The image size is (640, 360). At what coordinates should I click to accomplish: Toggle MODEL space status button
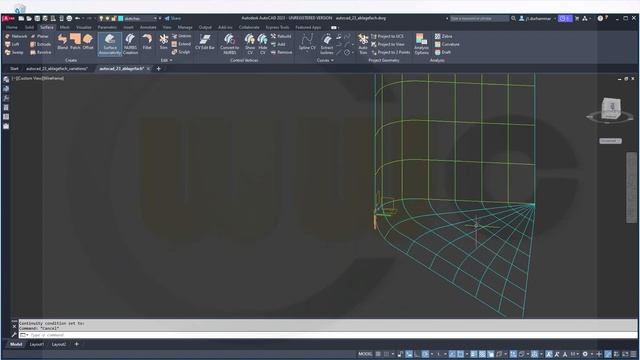click(x=365, y=354)
